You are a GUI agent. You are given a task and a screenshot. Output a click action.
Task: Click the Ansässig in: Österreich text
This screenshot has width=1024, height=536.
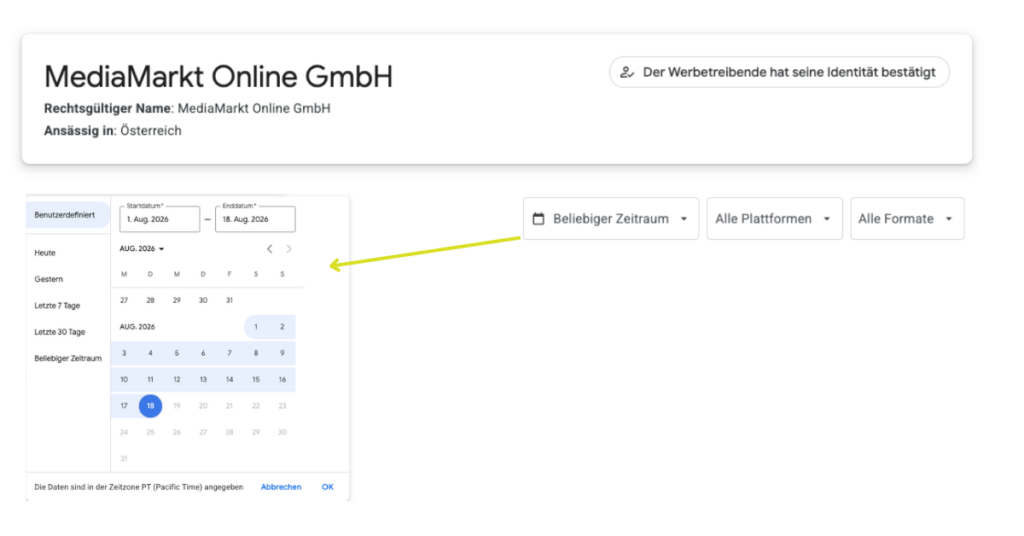(113, 131)
